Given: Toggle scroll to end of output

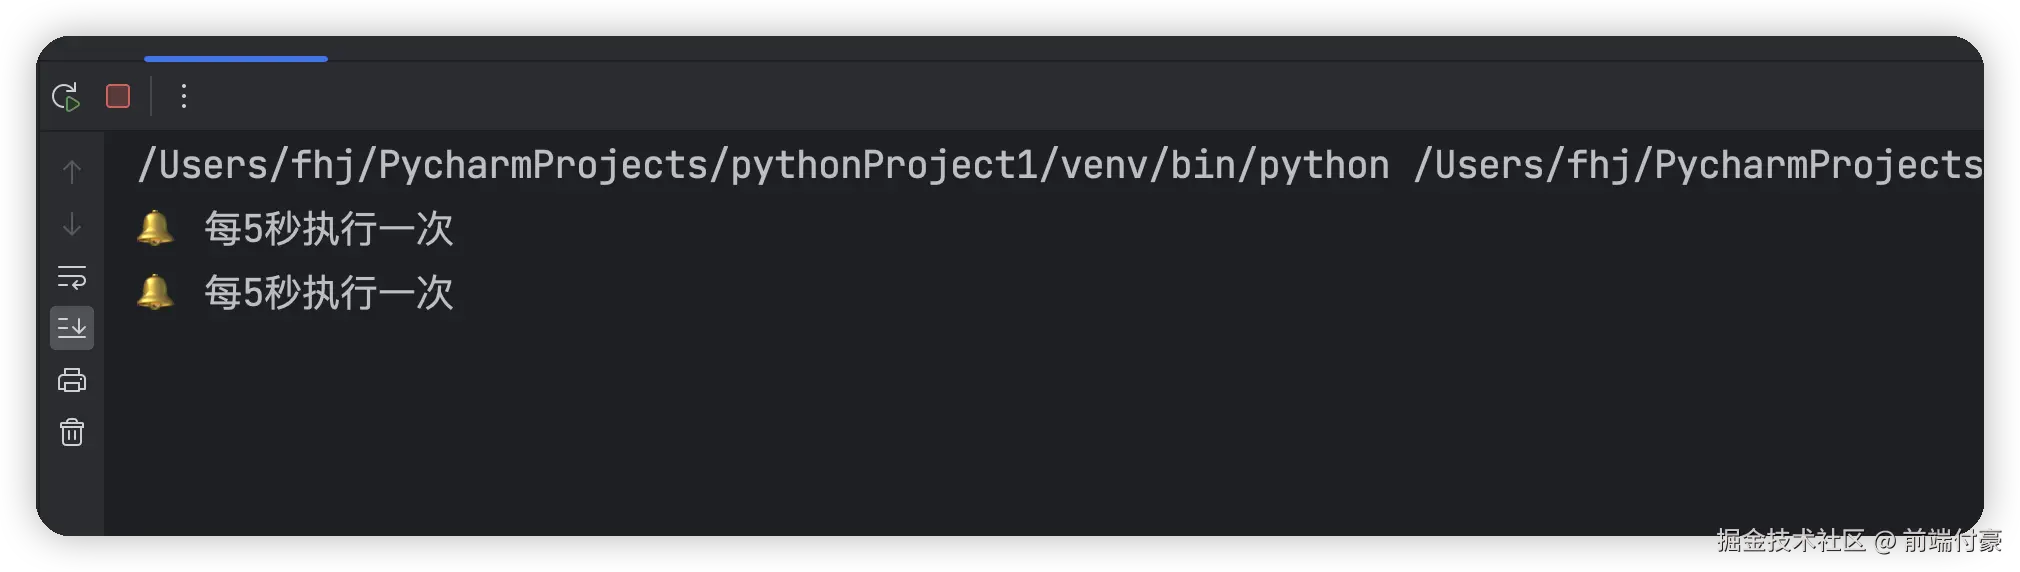Looking at the screenshot, I should click(x=72, y=328).
